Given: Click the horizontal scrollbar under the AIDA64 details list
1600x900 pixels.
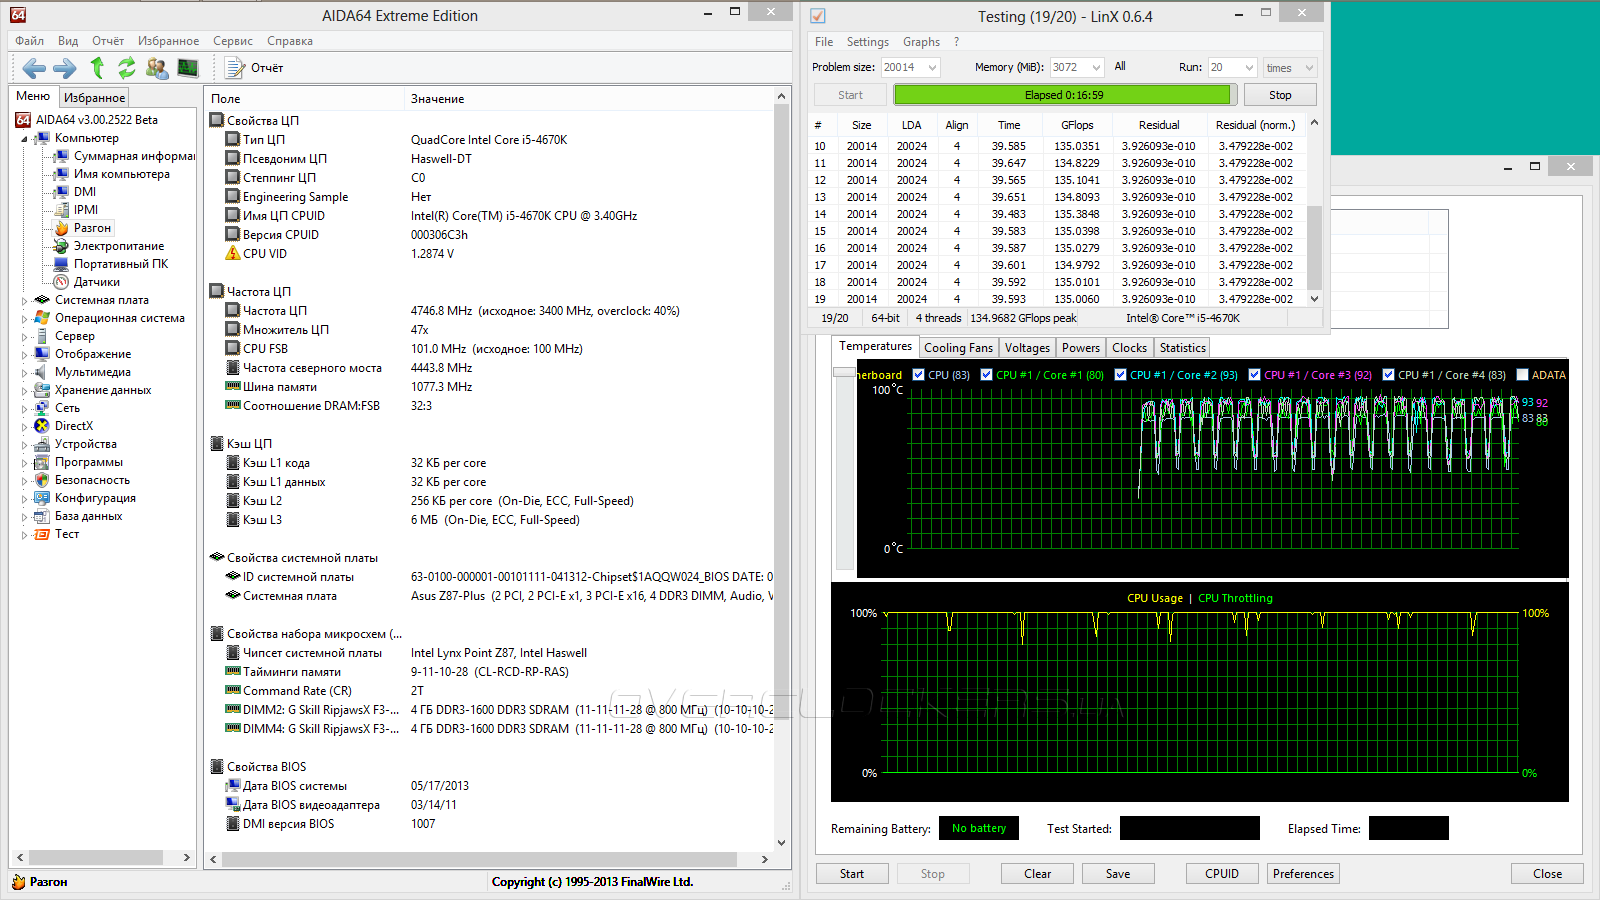Looking at the screenshot, I should pos(480,859).
